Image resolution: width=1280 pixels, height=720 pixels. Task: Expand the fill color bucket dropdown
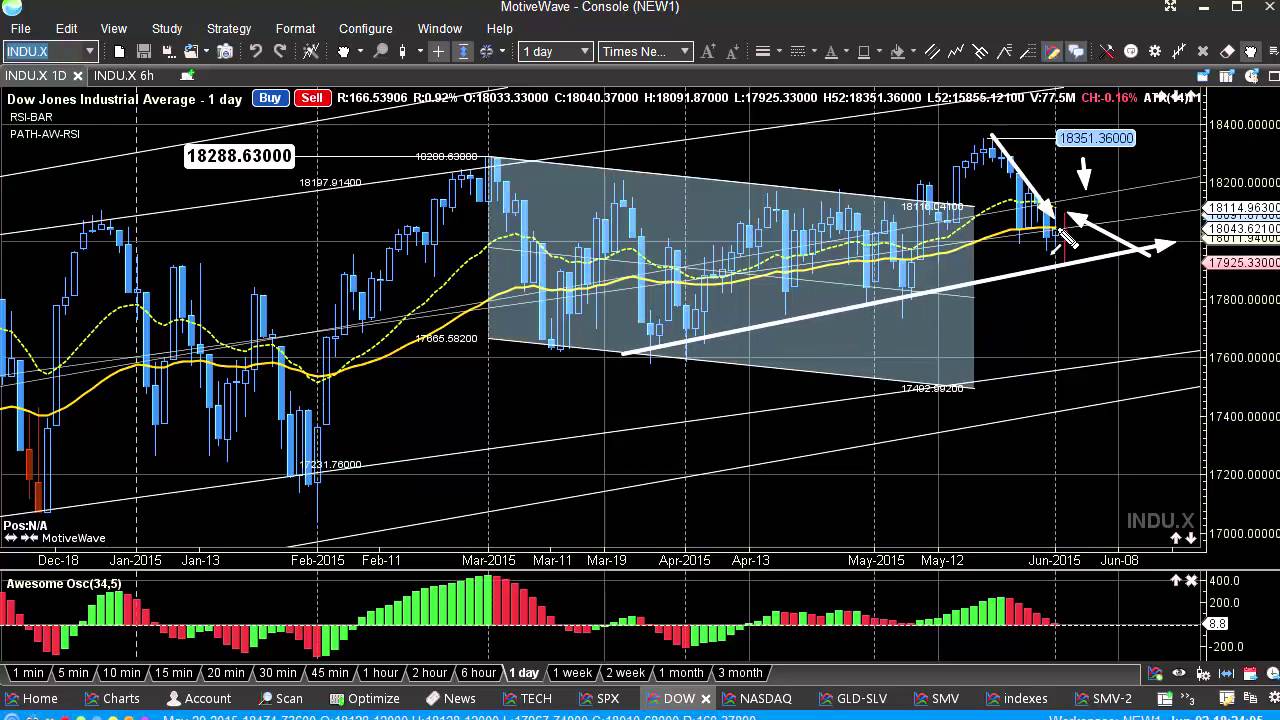coord(914,51)
